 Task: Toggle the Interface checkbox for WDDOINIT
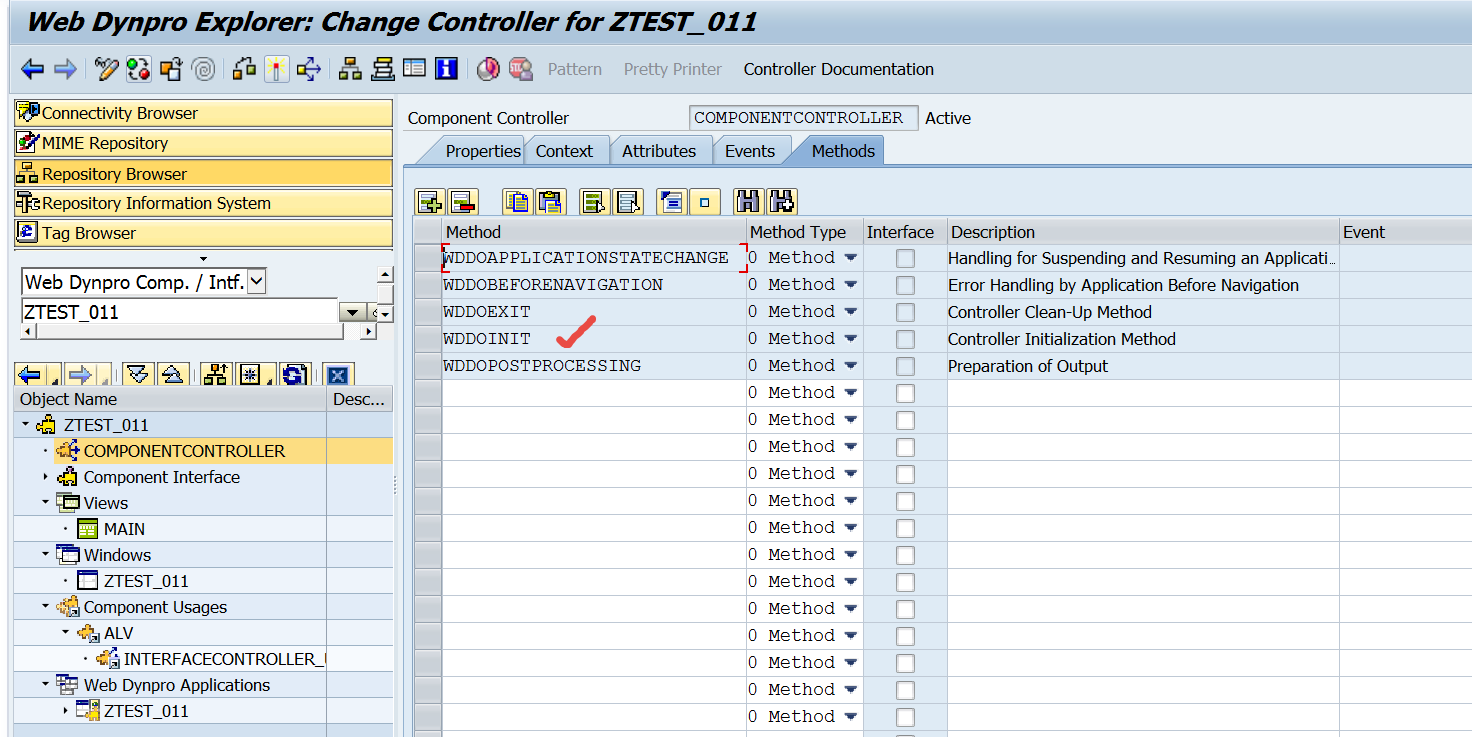tap(905, 339)
